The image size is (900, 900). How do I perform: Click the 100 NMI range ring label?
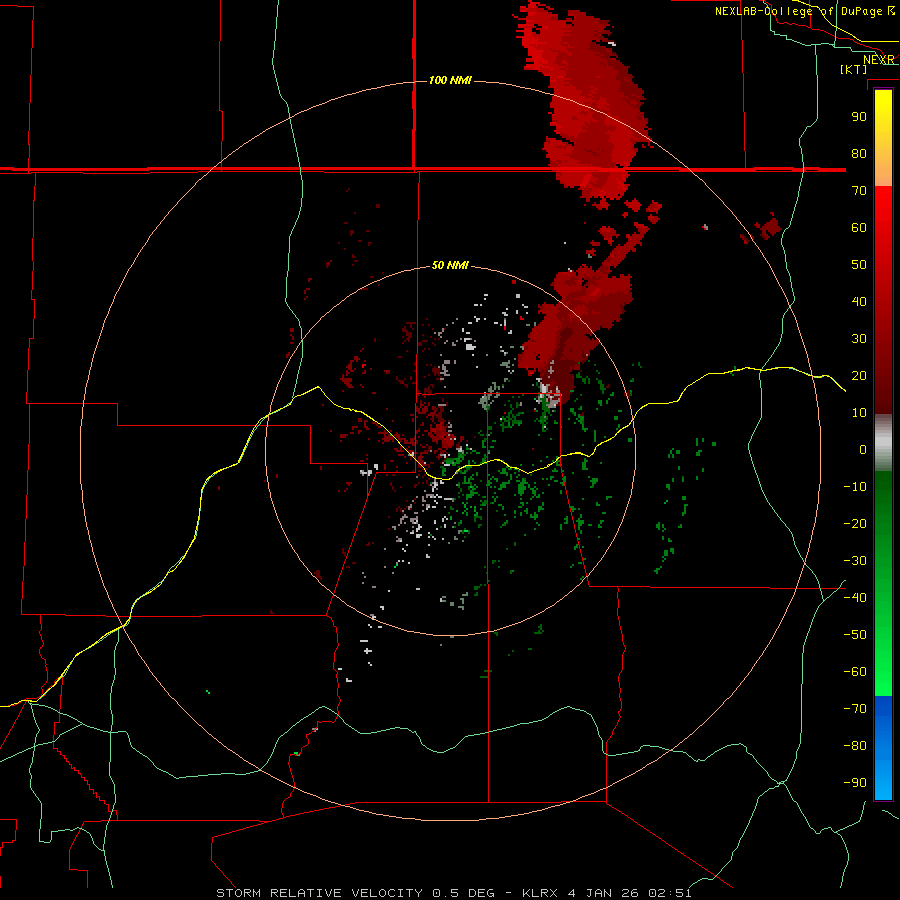coord(450,80)
